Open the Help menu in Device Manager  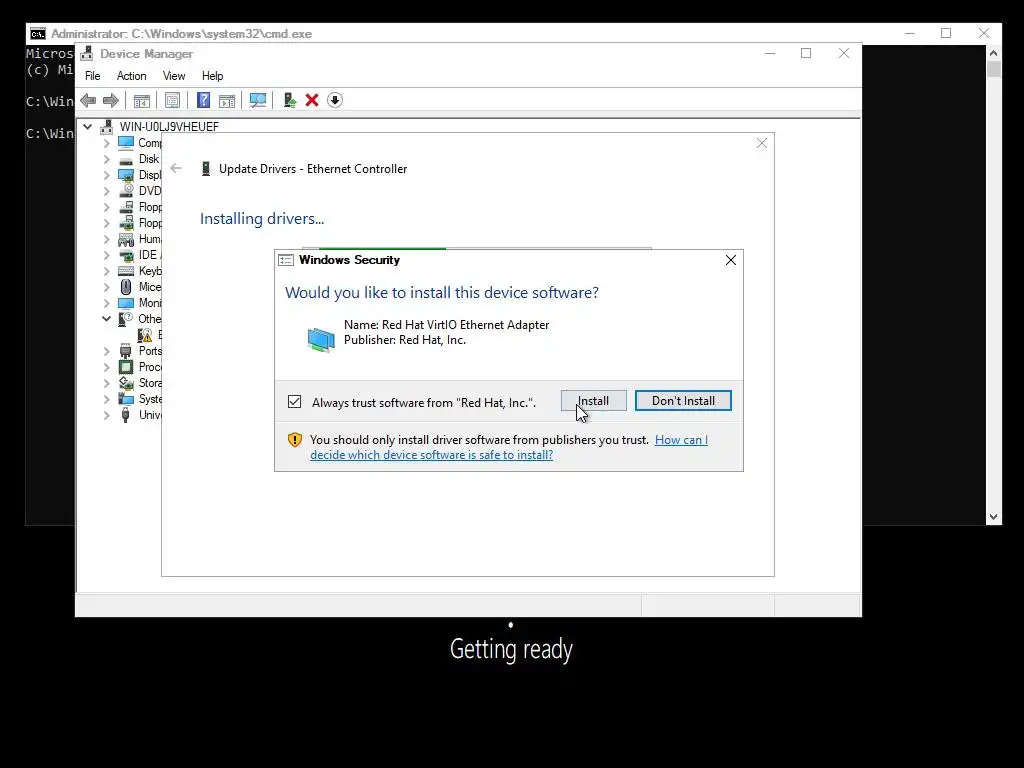pyautogui.click(x=212, y=76)
